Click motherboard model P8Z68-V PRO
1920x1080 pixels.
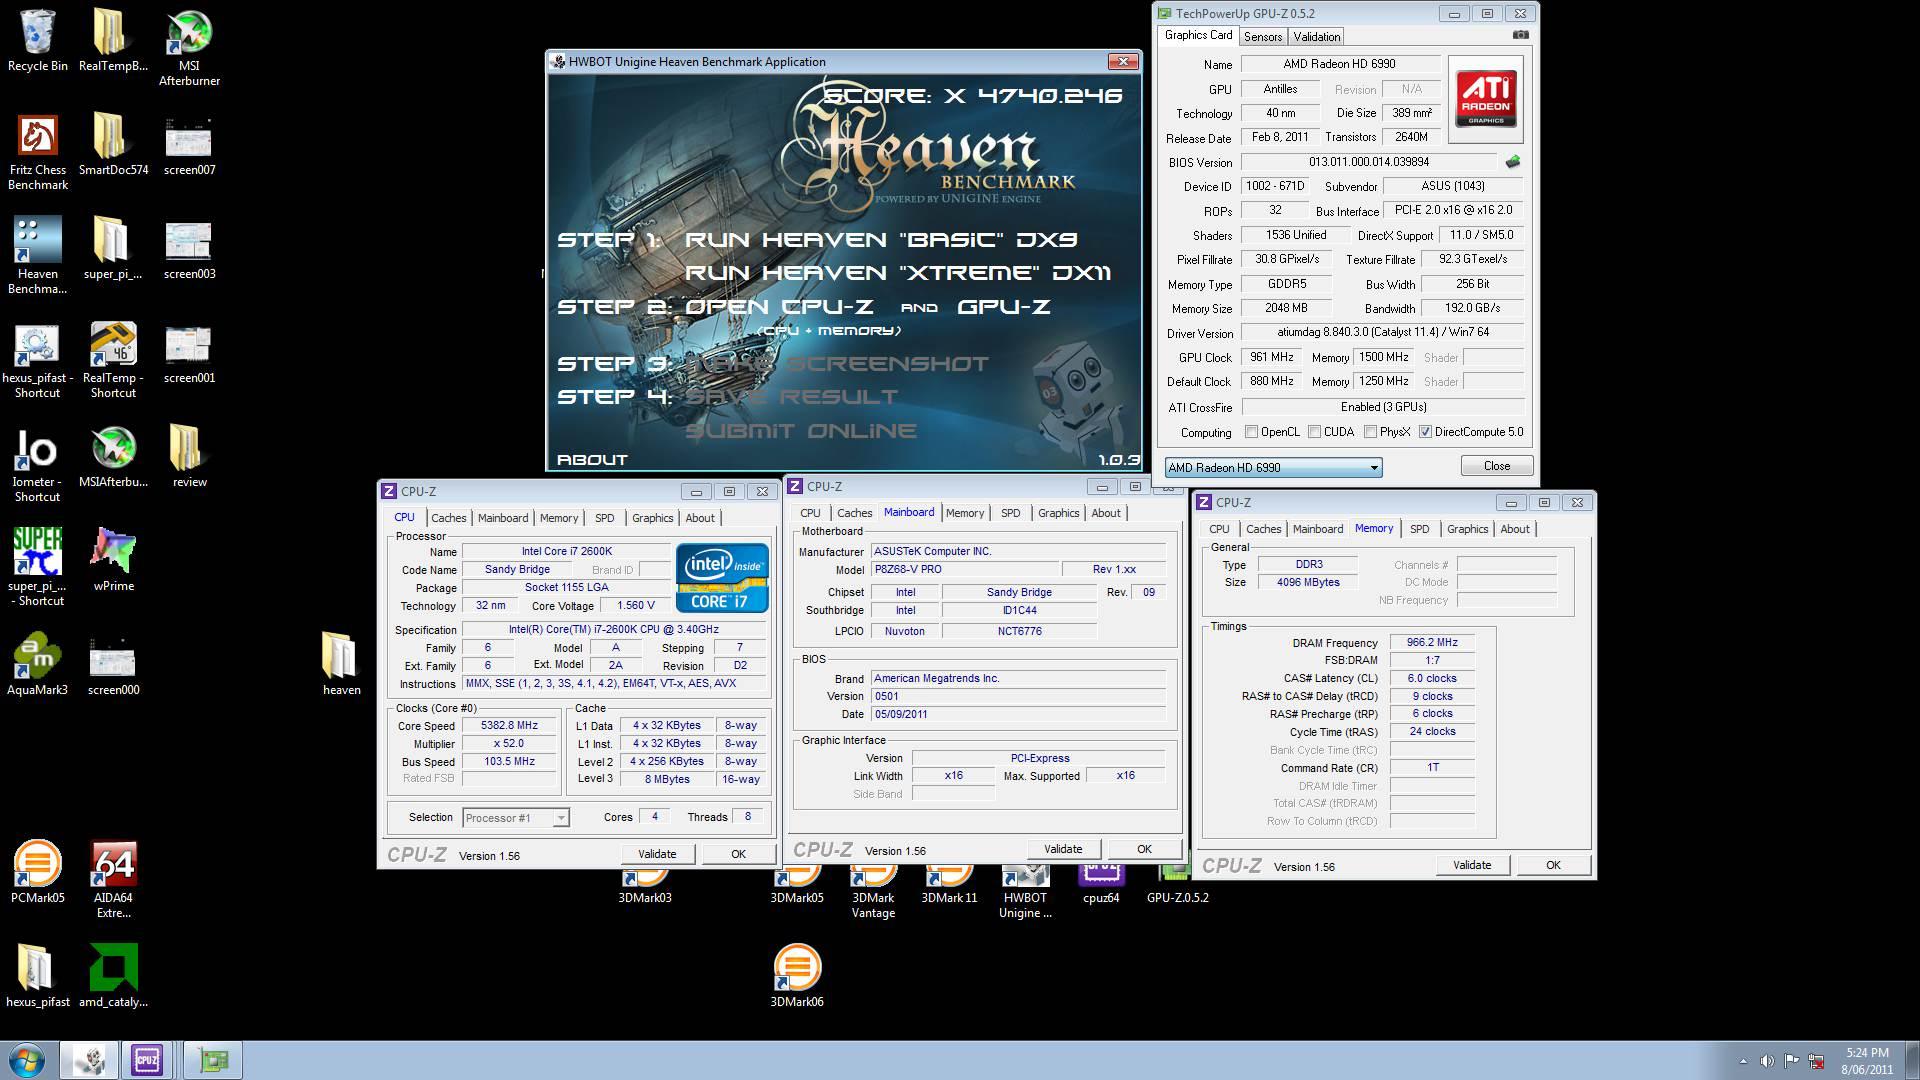click(x=963, y=569)
